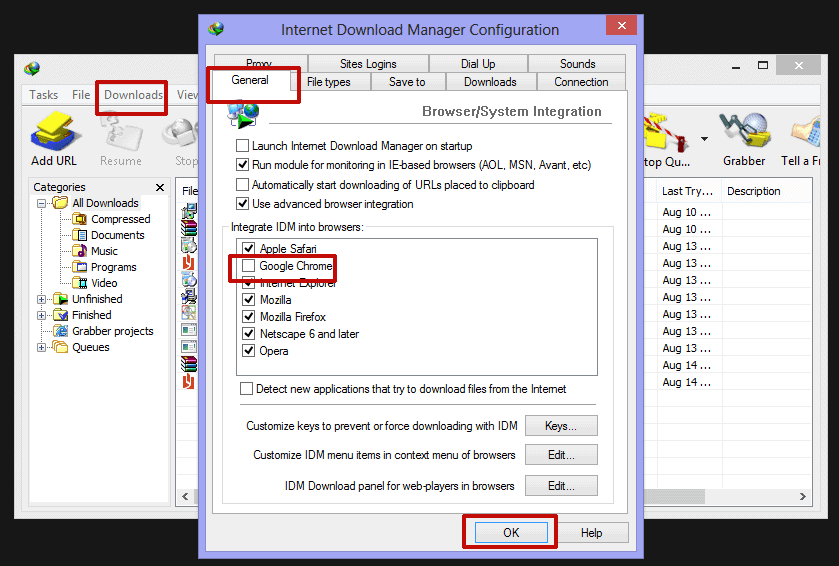Click the horizontal scrollbar right arrow
The width and height of the screenshot is (839, 566).
(x=803, y=496)
